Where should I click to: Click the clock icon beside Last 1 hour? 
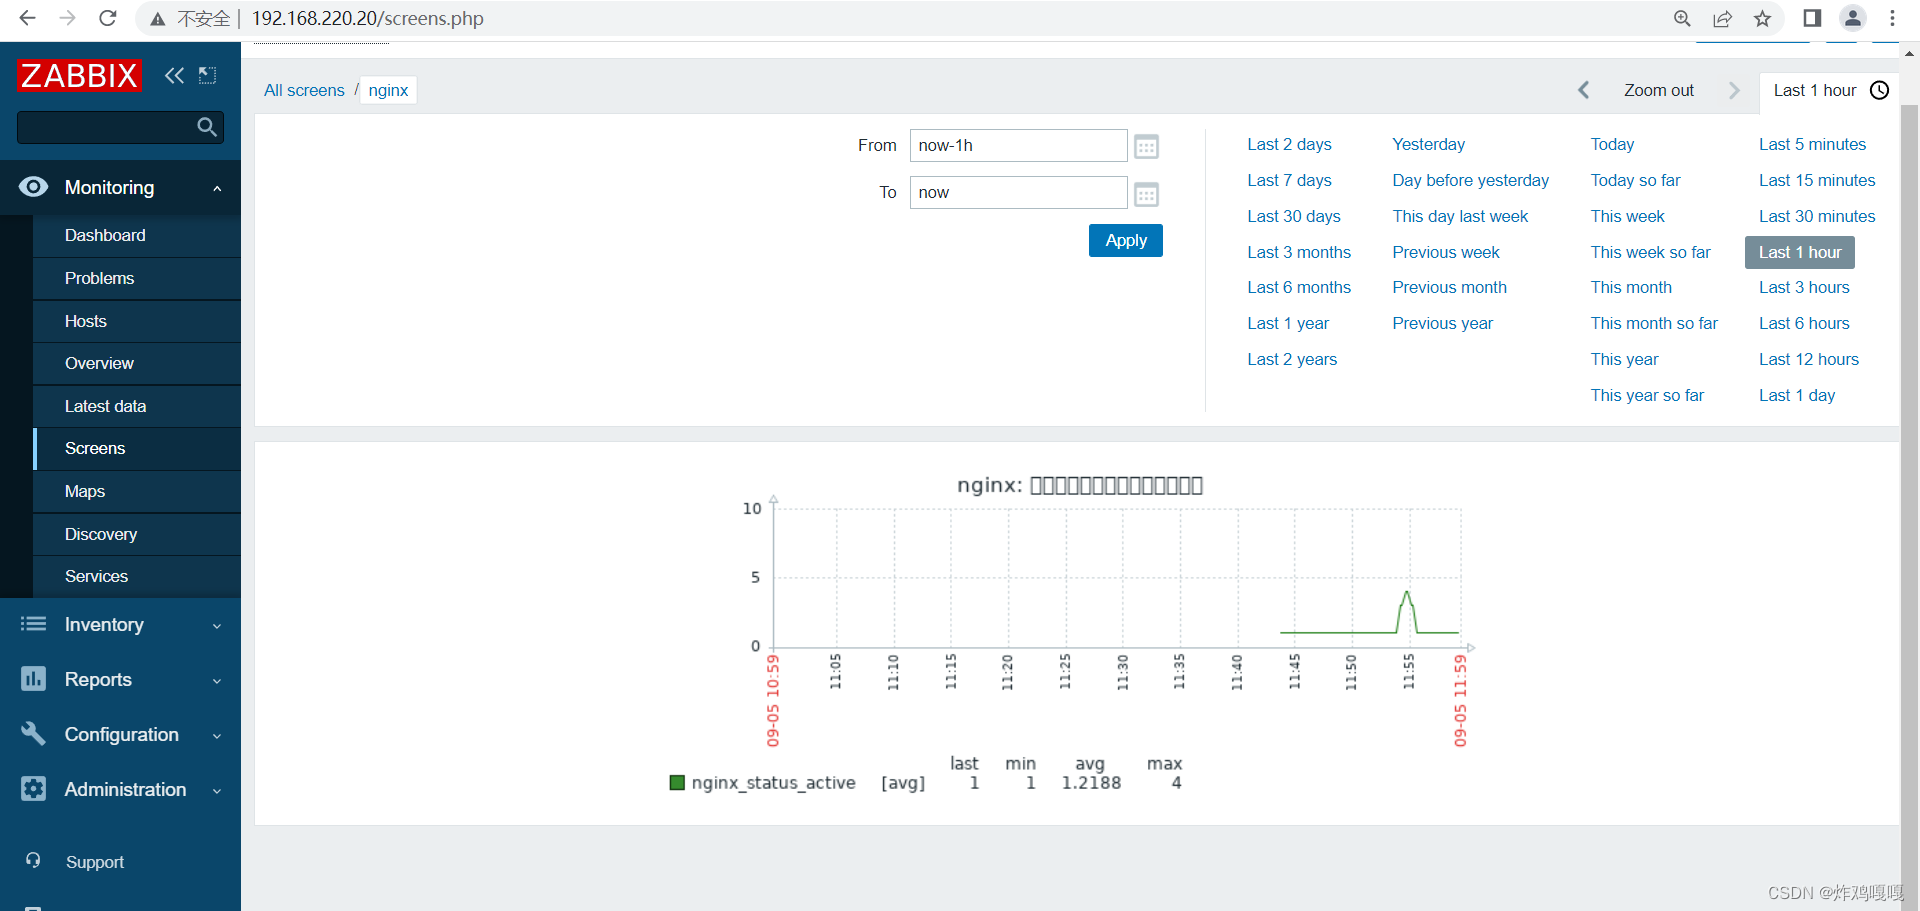pos(1880,90)
